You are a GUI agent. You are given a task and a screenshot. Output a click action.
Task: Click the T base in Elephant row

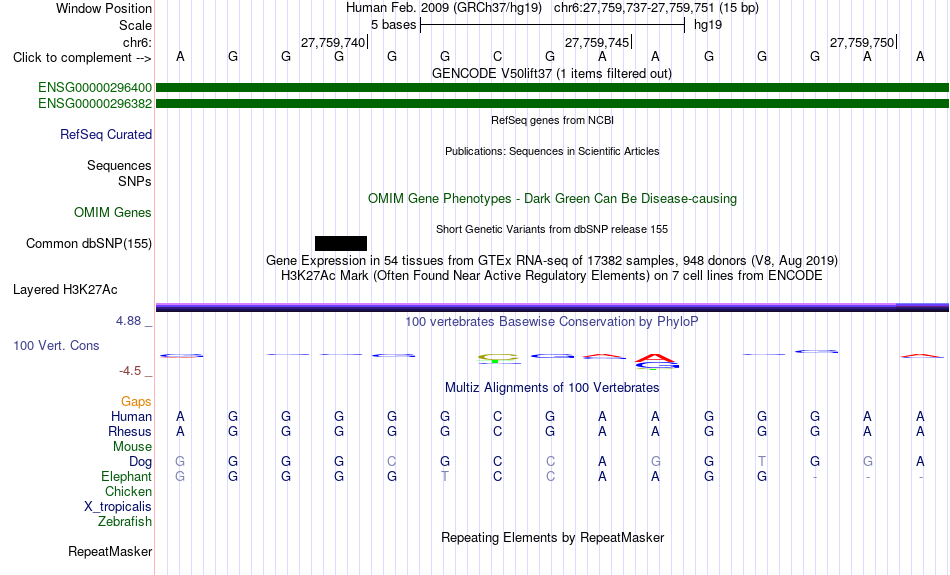[x=445, y=476]
